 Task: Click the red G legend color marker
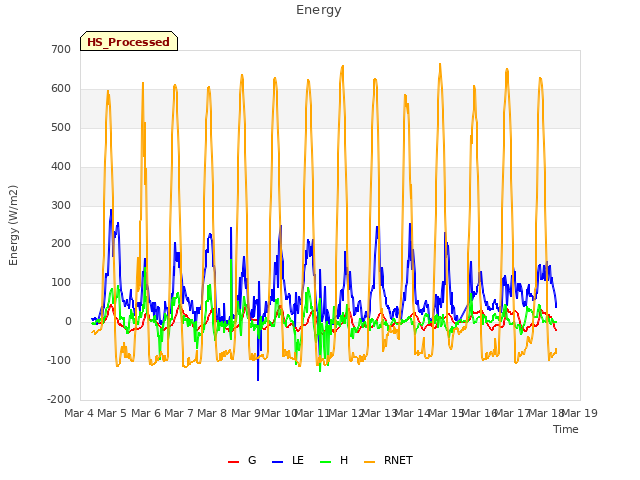click(x=233, y=462)
